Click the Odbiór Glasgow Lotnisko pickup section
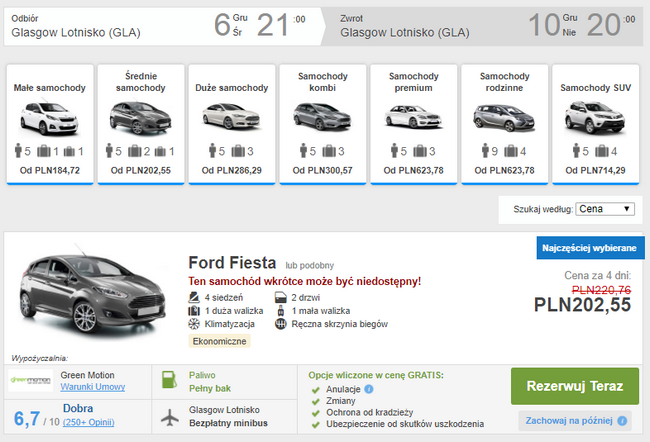Image resolution: width=650 pixels, height=442 pixels. (162, 26)
